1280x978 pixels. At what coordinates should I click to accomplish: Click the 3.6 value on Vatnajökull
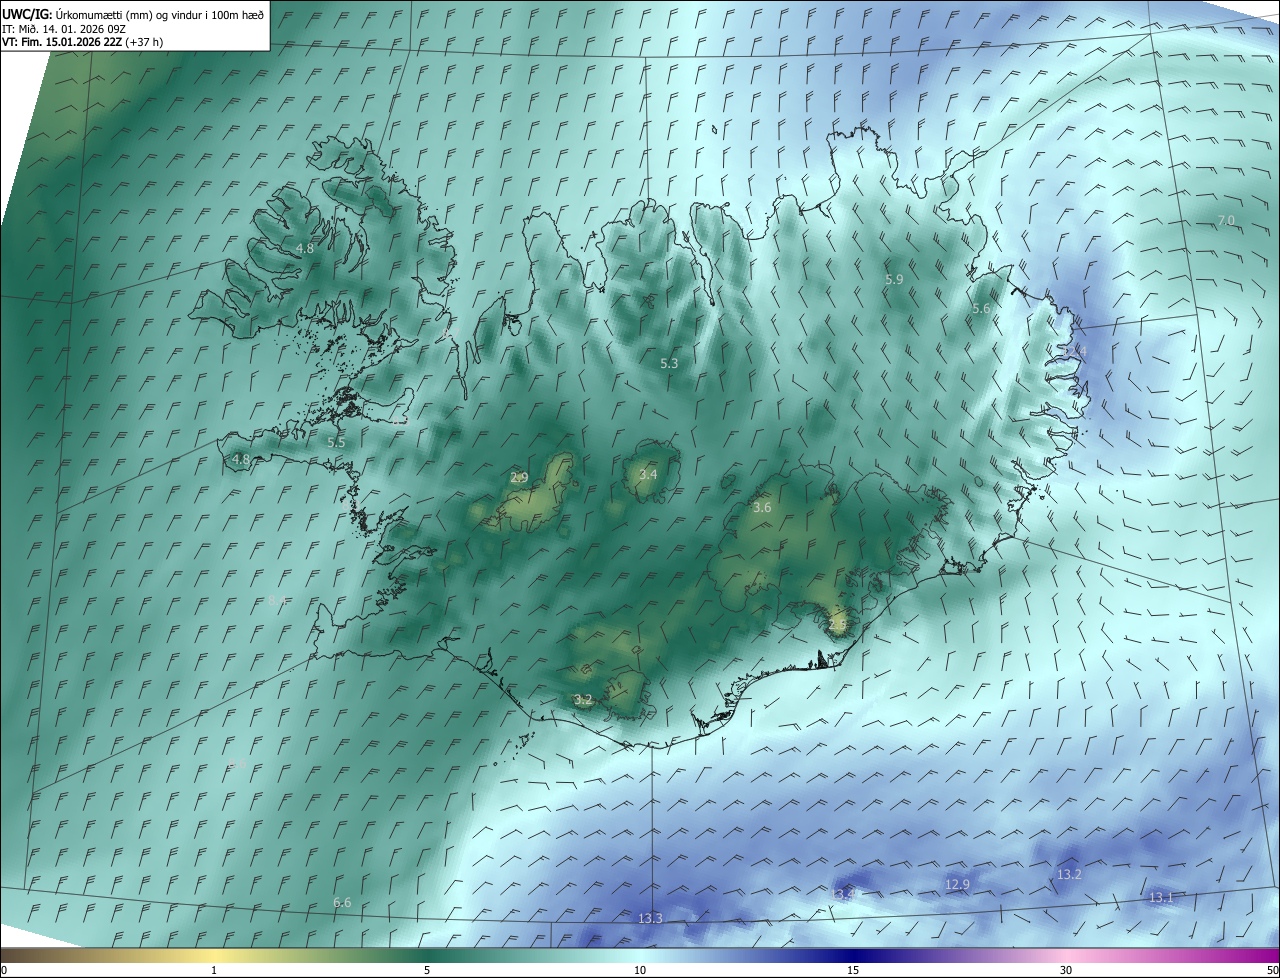[762, 508]
